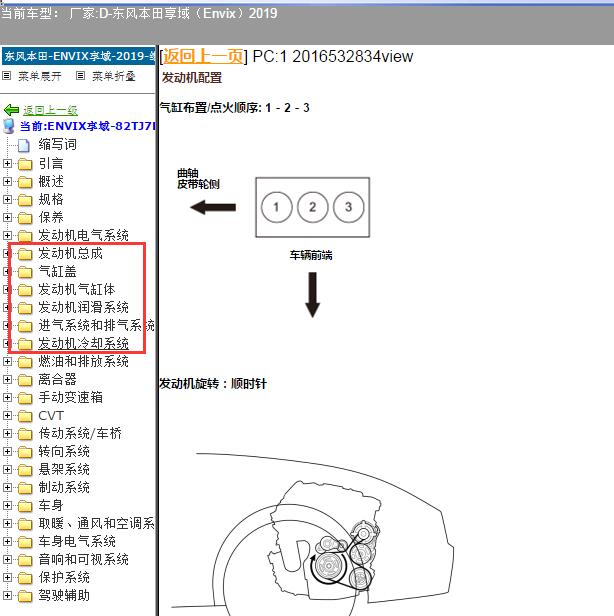Screen dimensions: 614x616
Task: Open the 发动机润滑系统 tree entry
Action: [83, 308]
